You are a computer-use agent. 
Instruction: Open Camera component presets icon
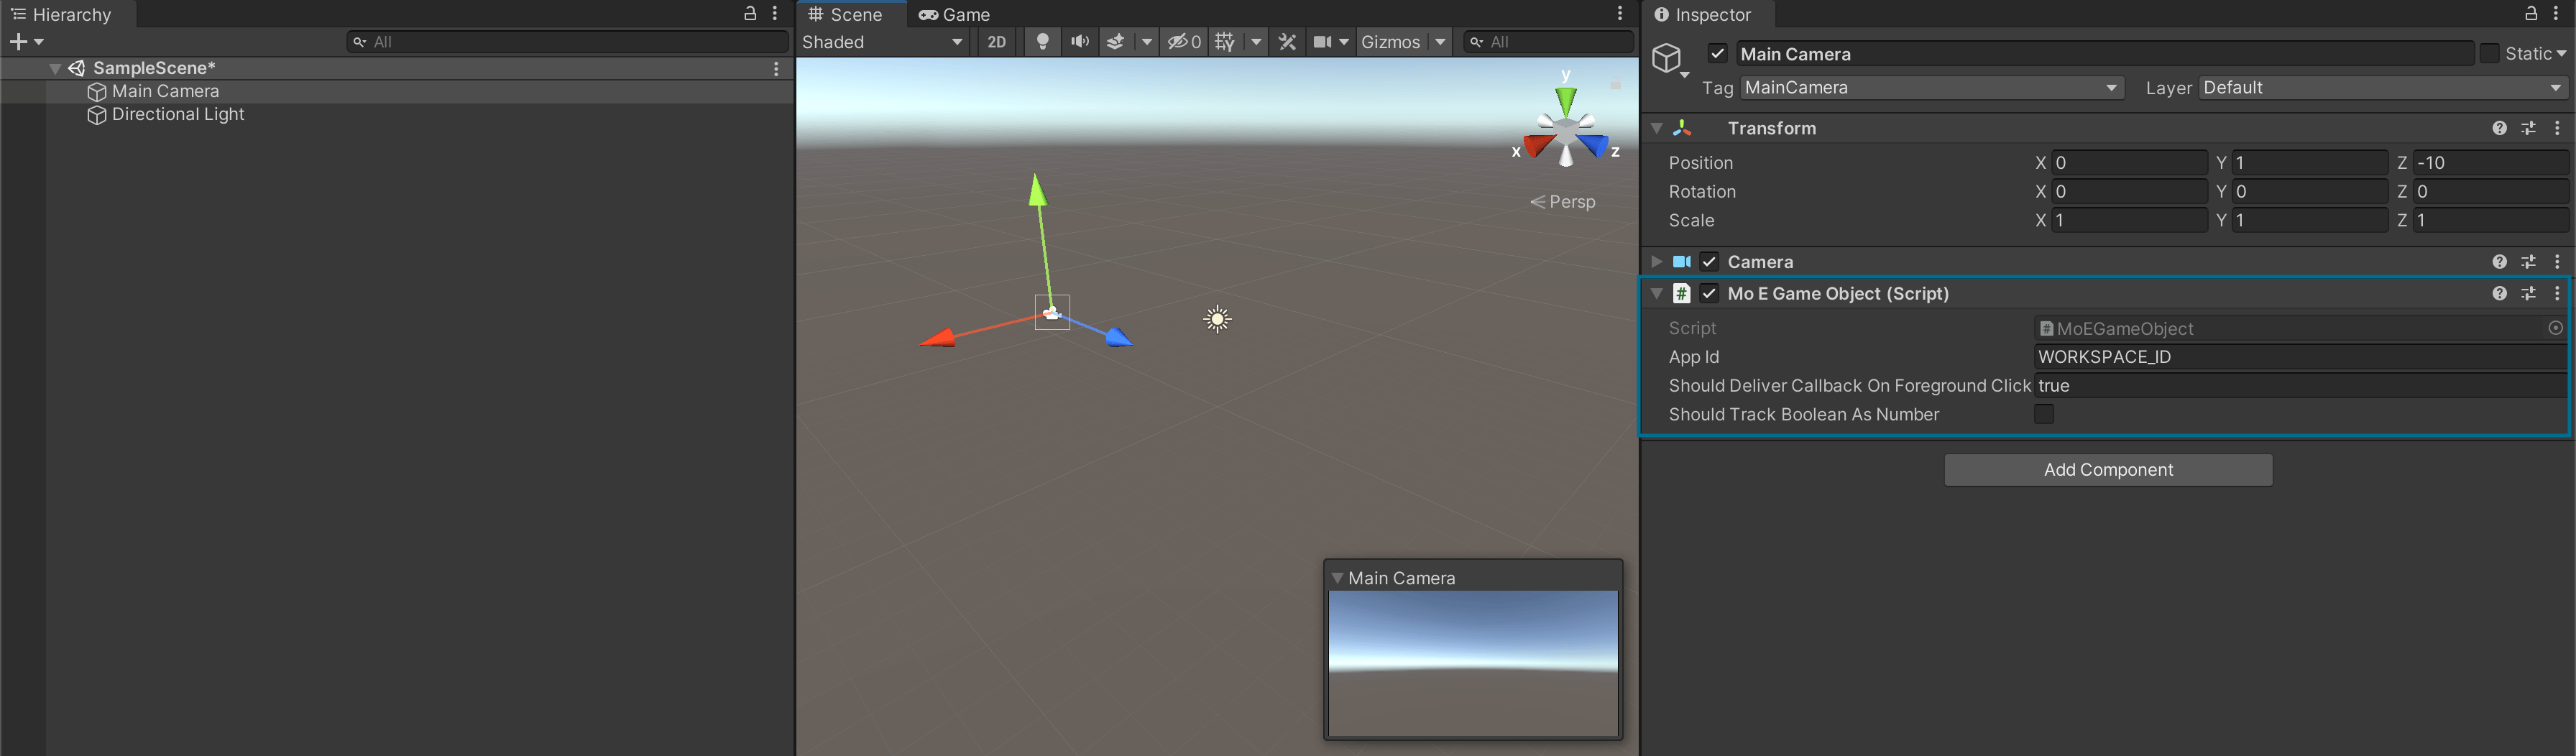pos(2528,262)
